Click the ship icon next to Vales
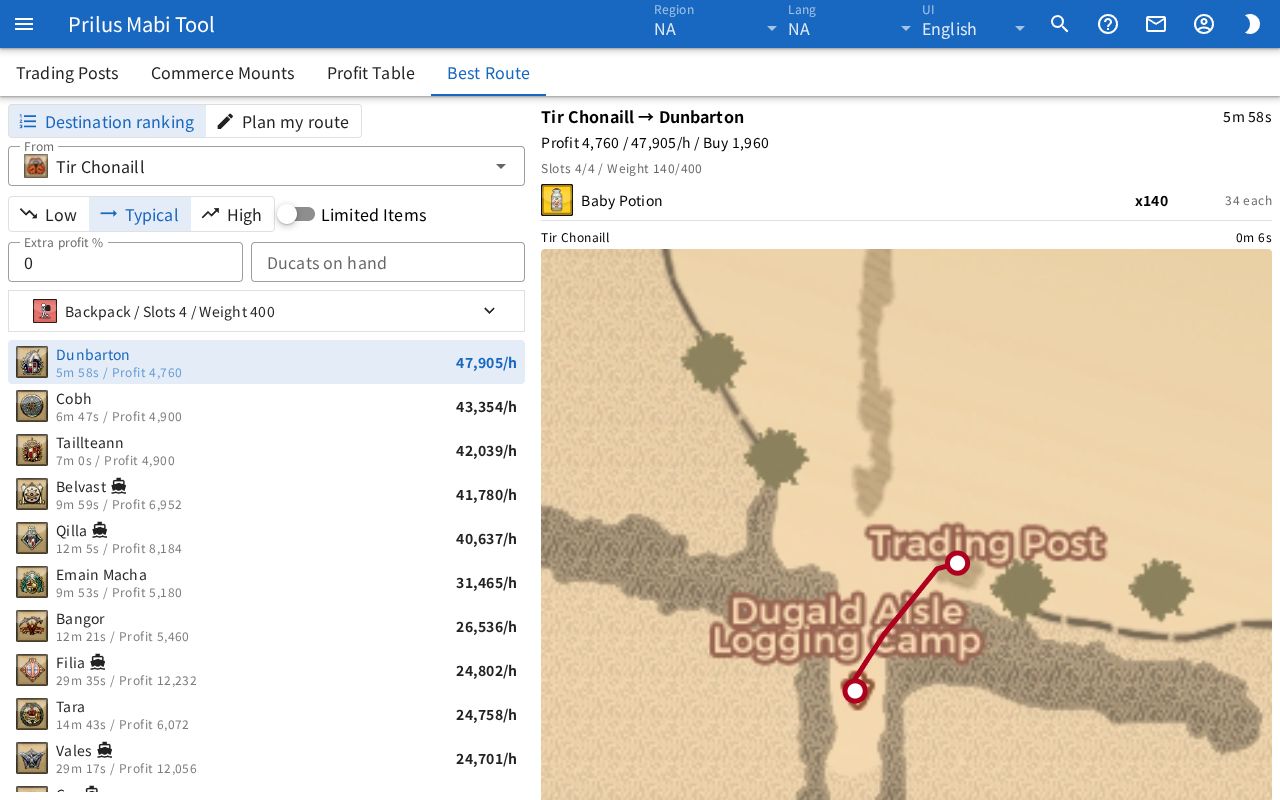1280x800 pixels. 105,750
